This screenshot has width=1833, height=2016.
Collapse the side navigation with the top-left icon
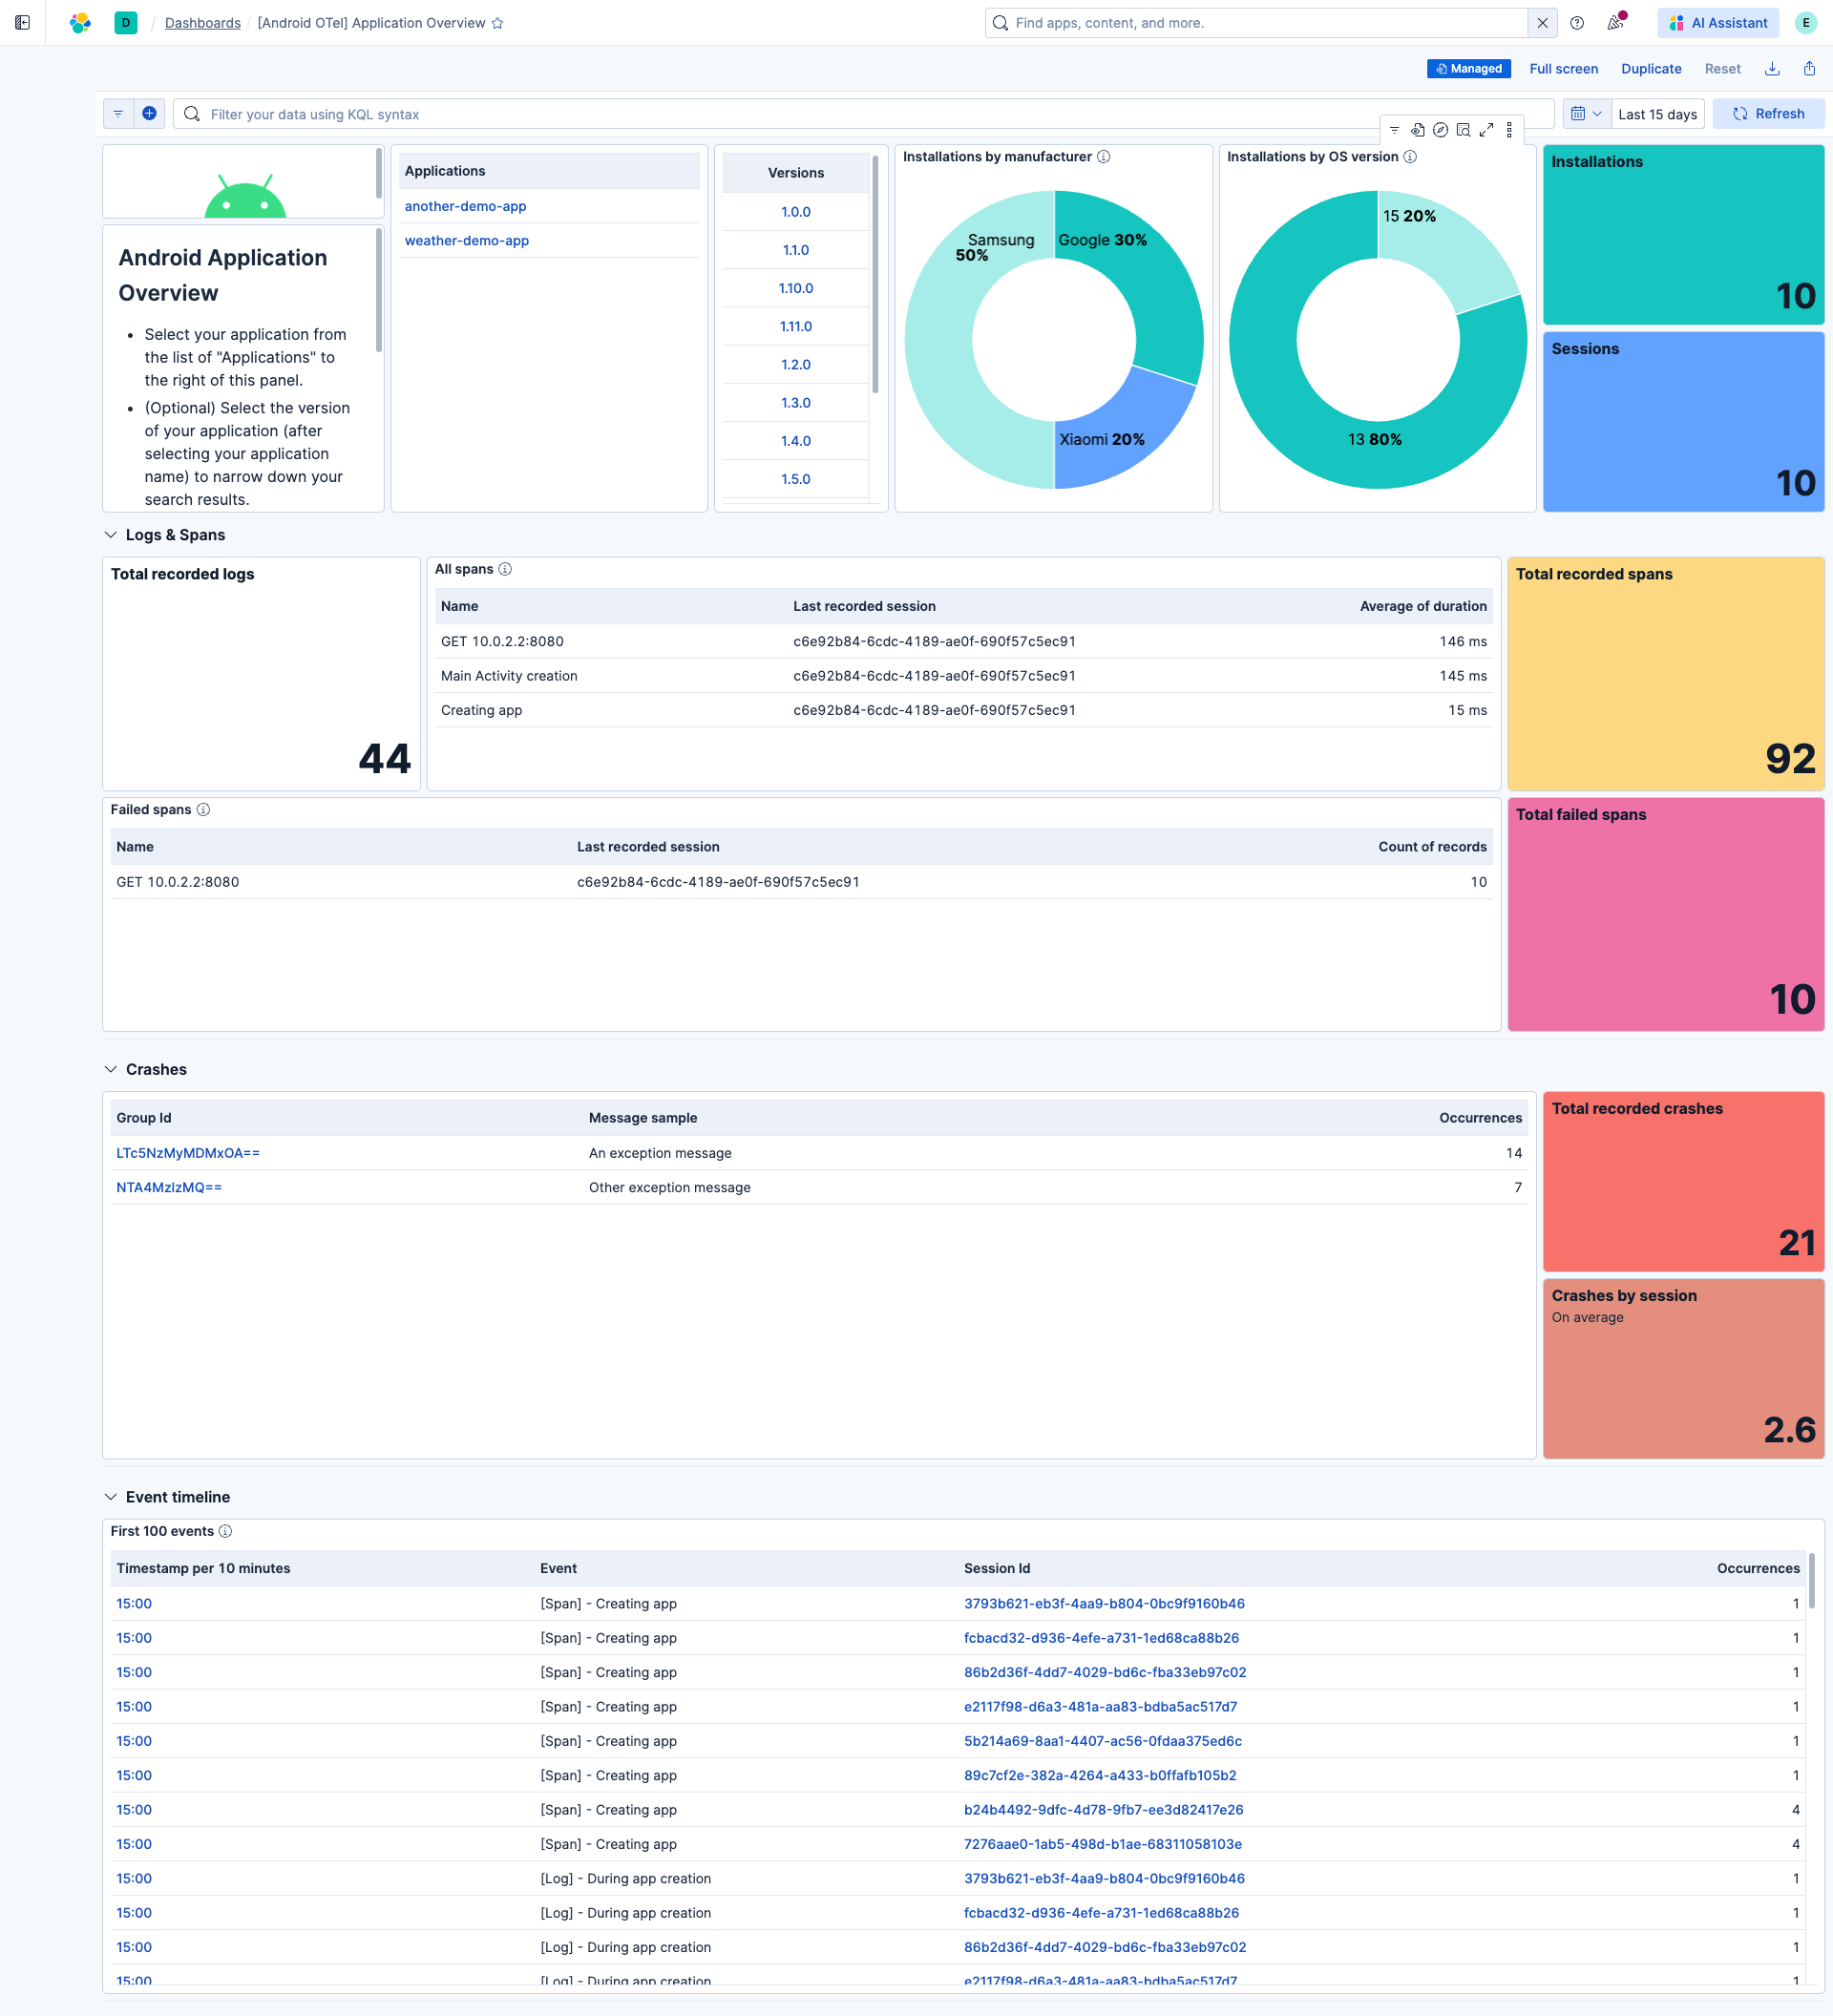(22, 22)
